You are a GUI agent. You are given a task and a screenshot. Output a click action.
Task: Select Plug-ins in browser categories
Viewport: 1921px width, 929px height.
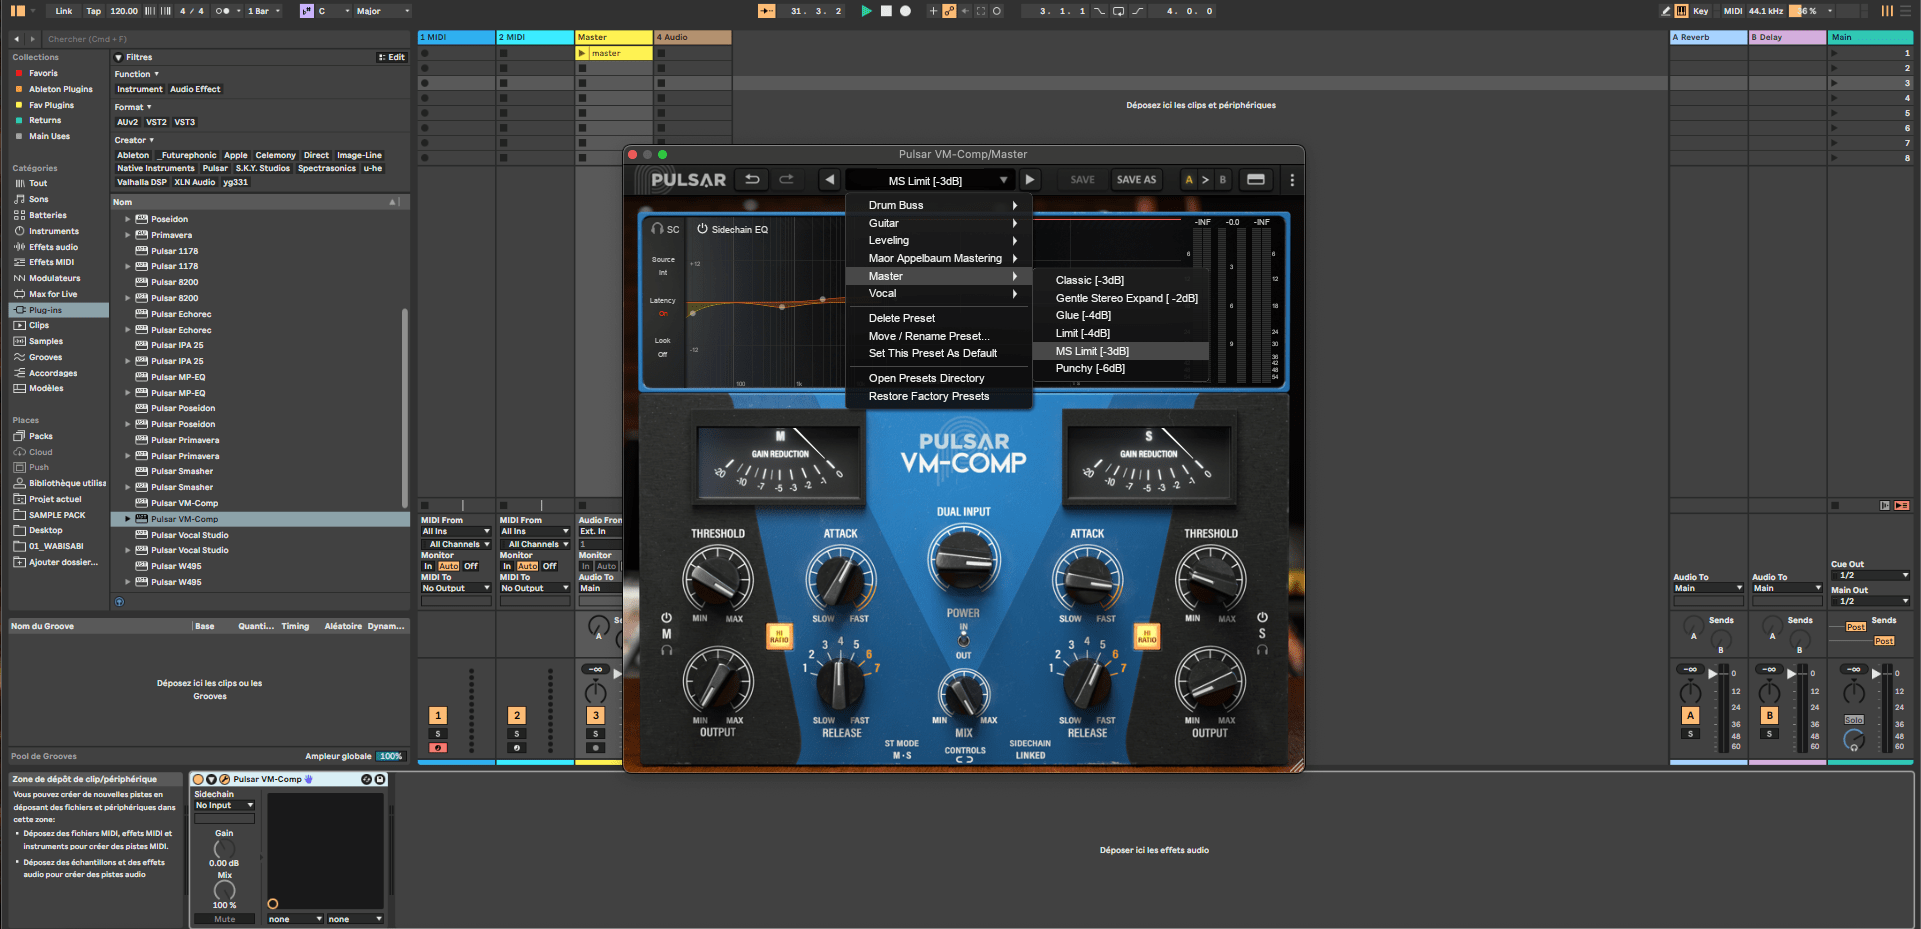pyautogui.click(x=59, y=310)
